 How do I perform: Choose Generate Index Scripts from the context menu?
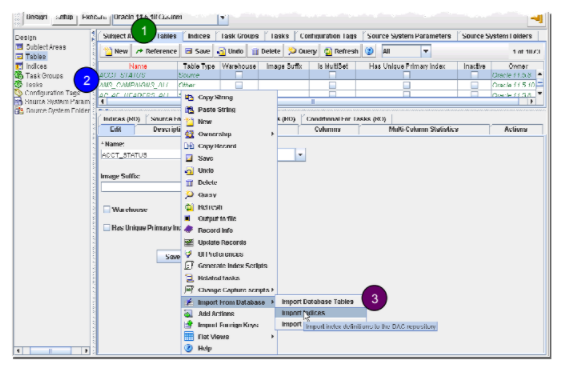229,266
